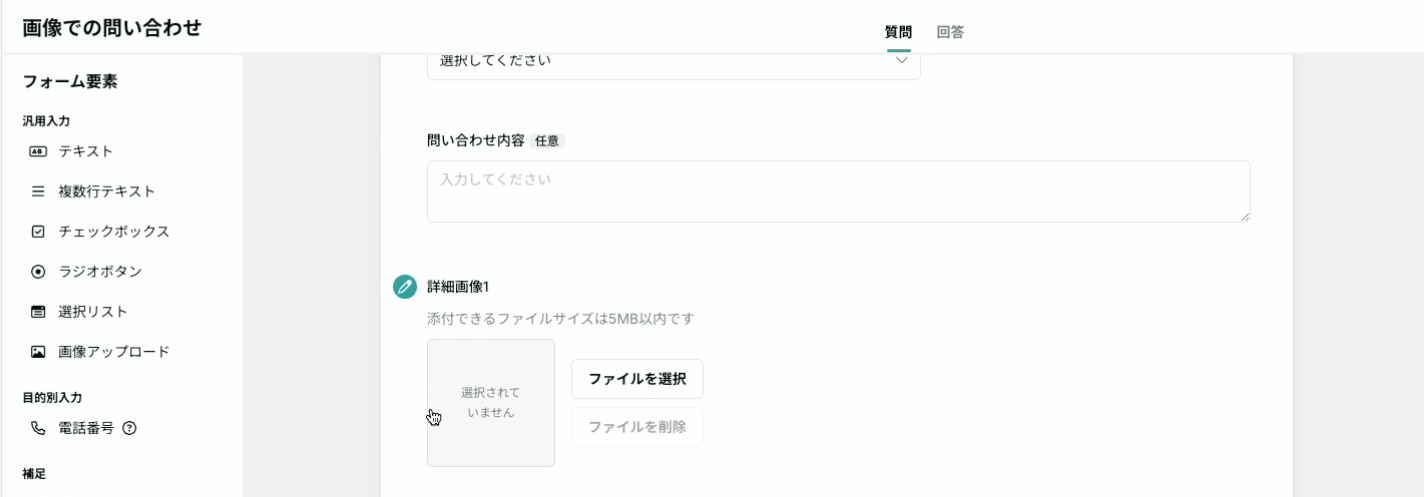Click the 選択リスト icon
The image size is (1424, 497).
click(x=38, y=311)
